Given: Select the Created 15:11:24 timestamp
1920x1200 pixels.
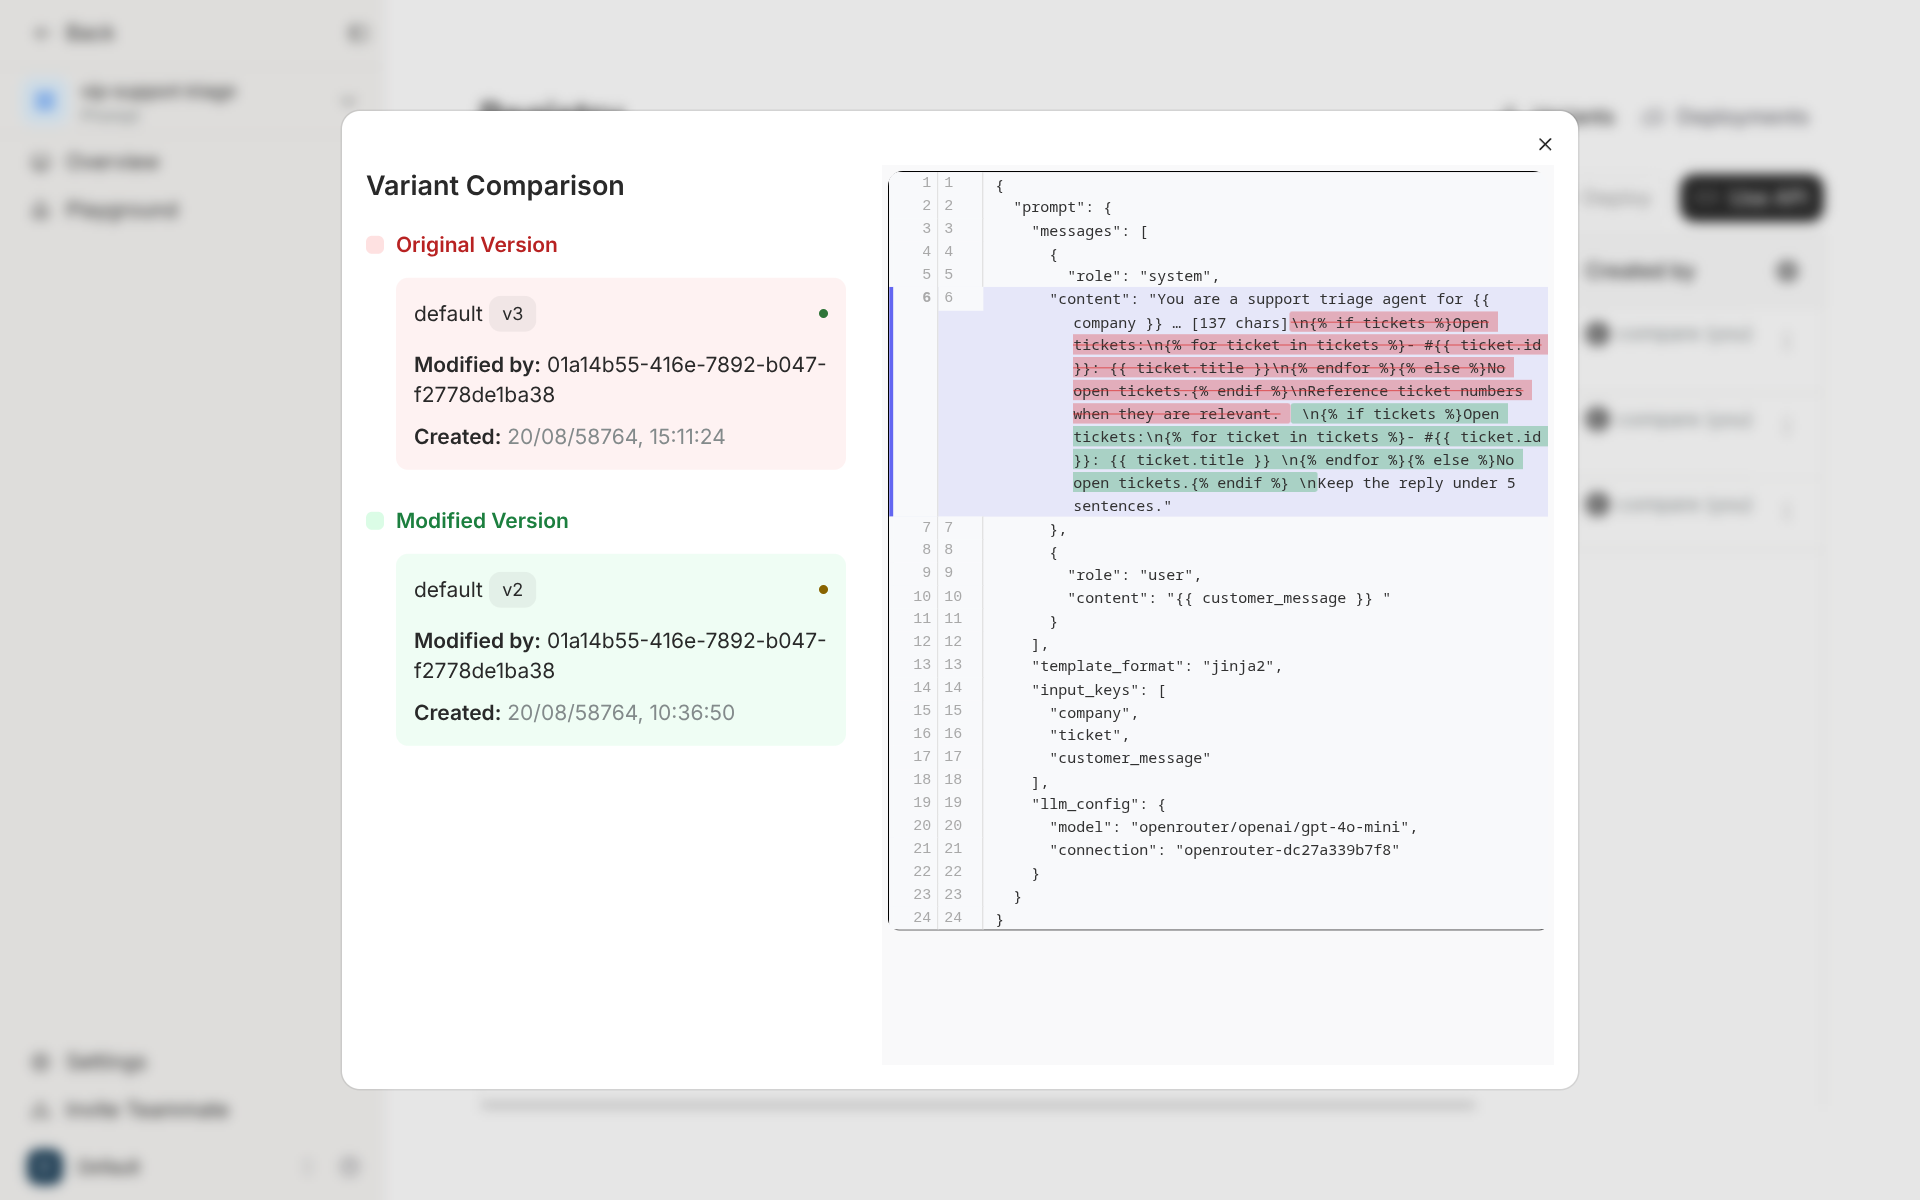Looking at the screenshot, I should click(x=616, y=437).
